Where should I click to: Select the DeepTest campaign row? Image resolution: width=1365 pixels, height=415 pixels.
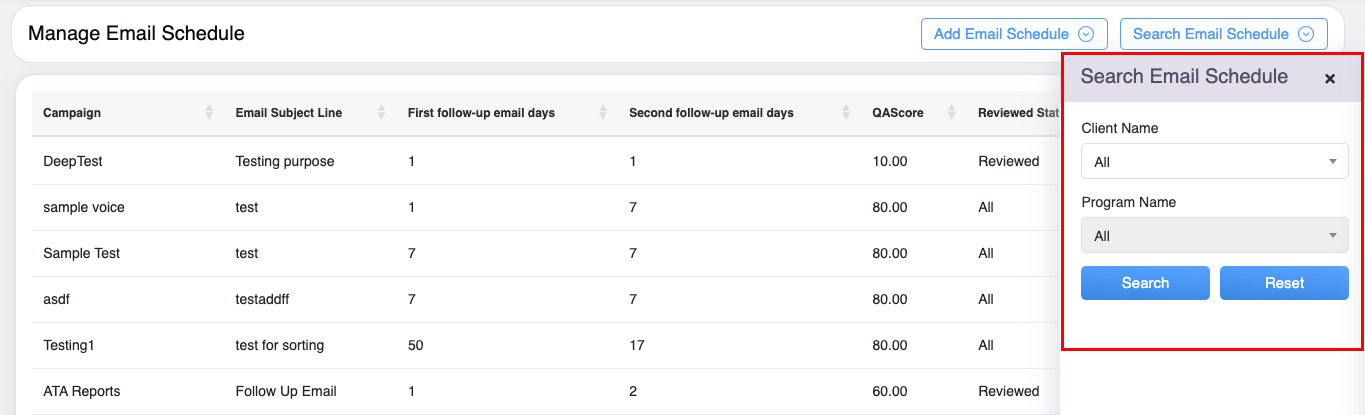(x=73, y=161)
